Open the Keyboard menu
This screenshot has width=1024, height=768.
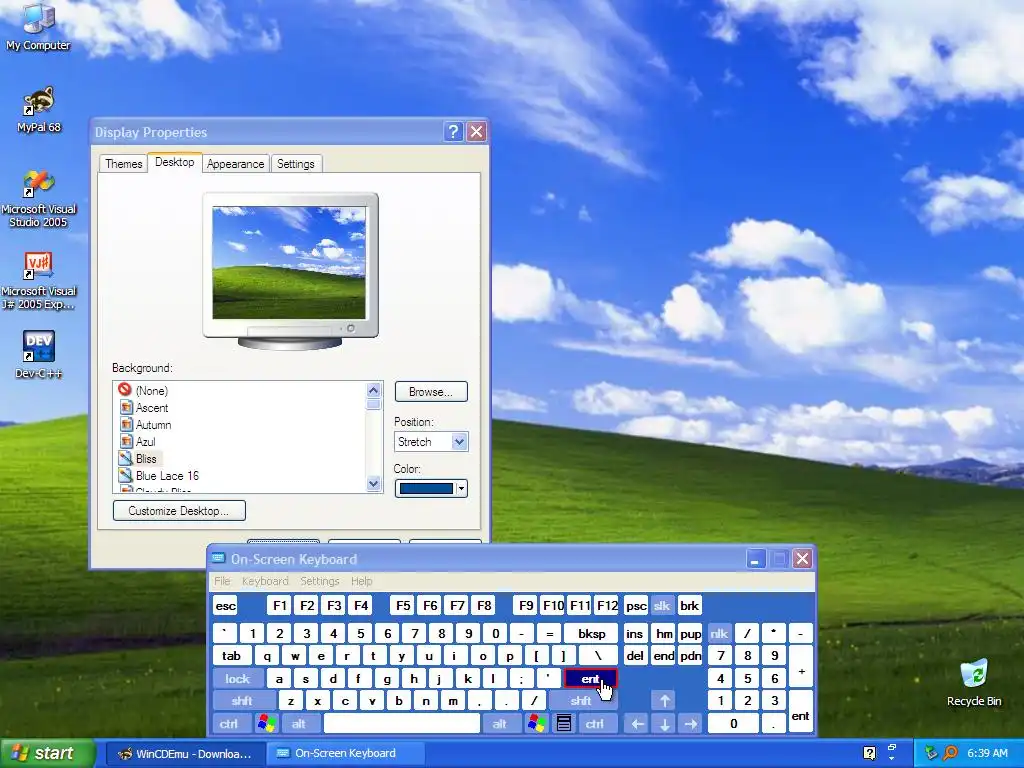pyautogui.click(x=265, y=581)
